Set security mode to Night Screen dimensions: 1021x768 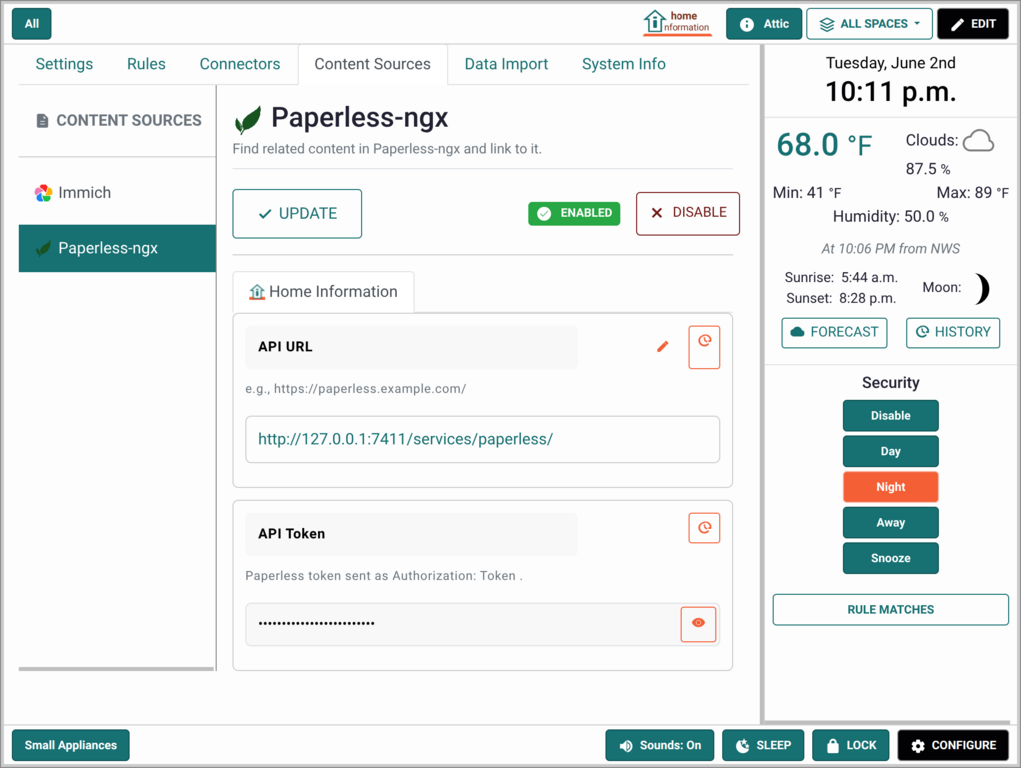[x=891, y=487]
